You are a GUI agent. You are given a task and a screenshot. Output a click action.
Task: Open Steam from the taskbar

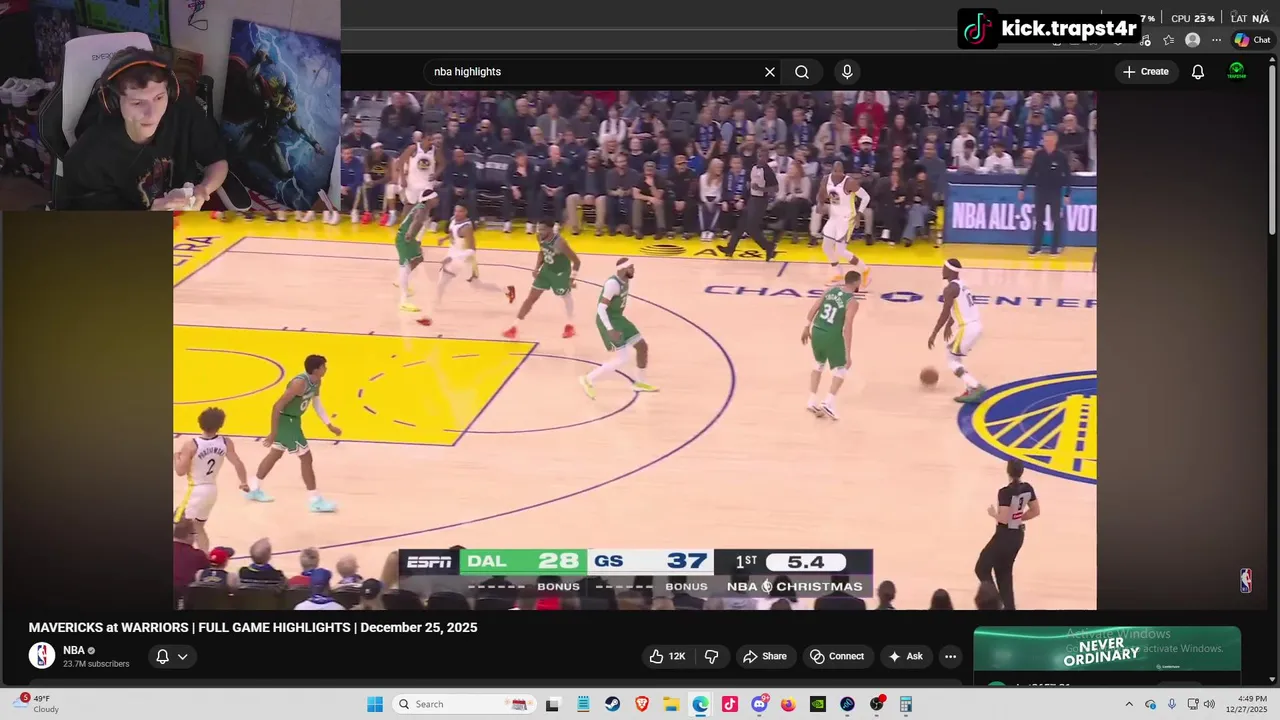coord(612,704)
